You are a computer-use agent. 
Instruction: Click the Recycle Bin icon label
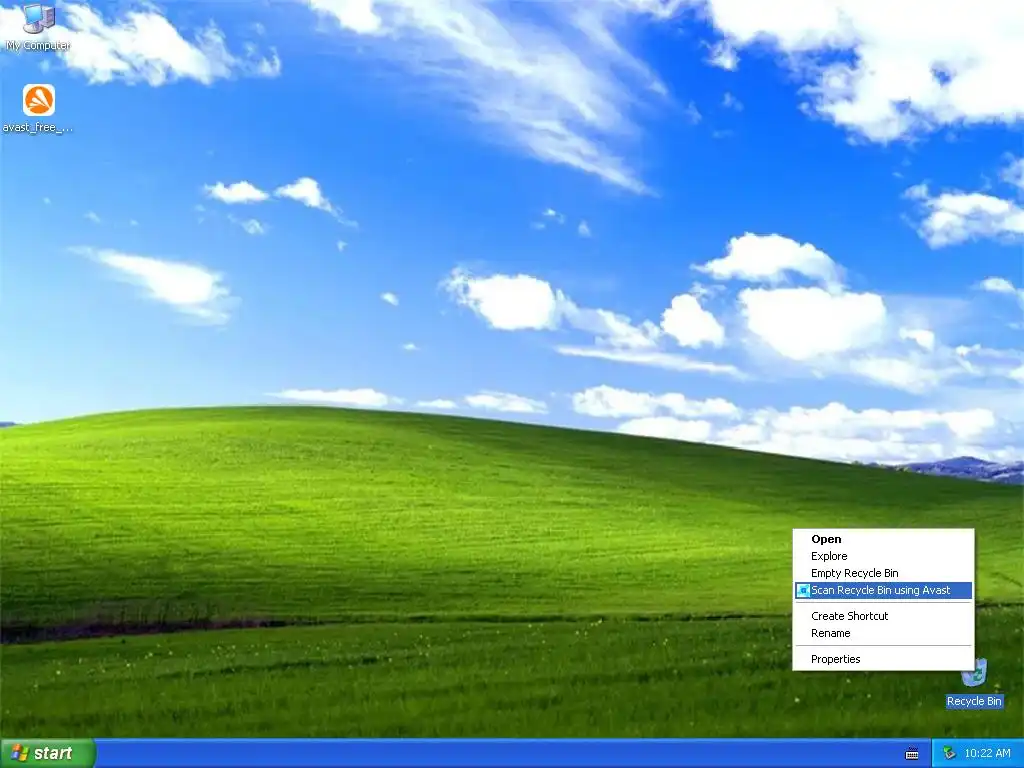974,701
